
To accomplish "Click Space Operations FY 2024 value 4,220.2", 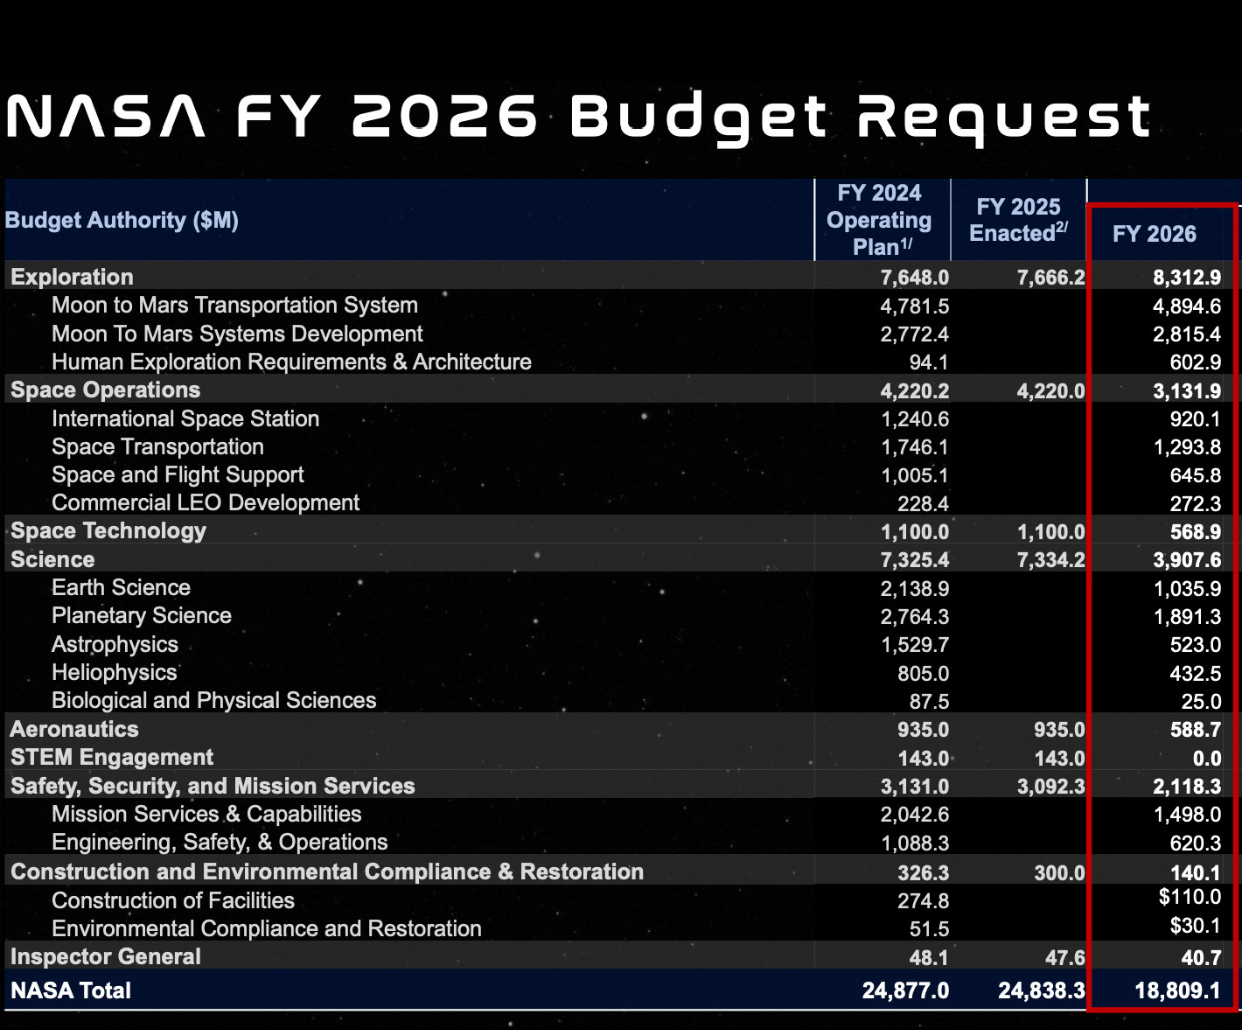I will [x=914, y=391].
